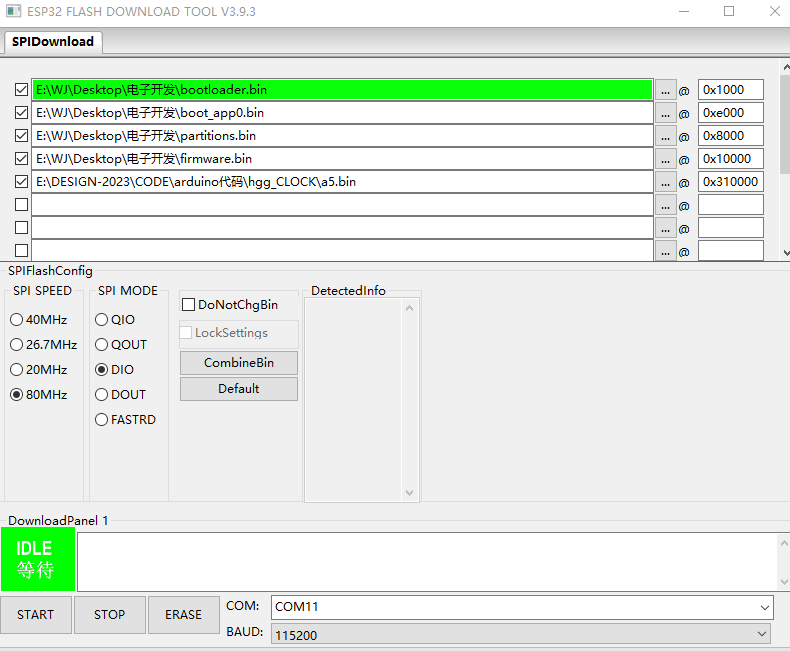Image resolution: width=790 pixels, height=651 pixels.
Task: Open the COM port dropdown
Action: click(765, 607)
